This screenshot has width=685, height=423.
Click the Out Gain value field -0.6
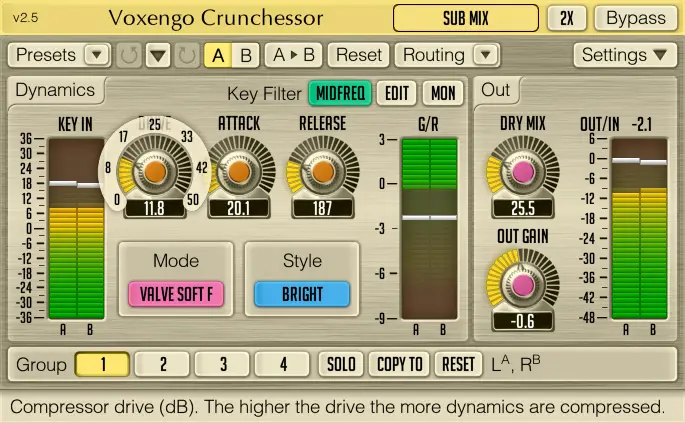523,321
